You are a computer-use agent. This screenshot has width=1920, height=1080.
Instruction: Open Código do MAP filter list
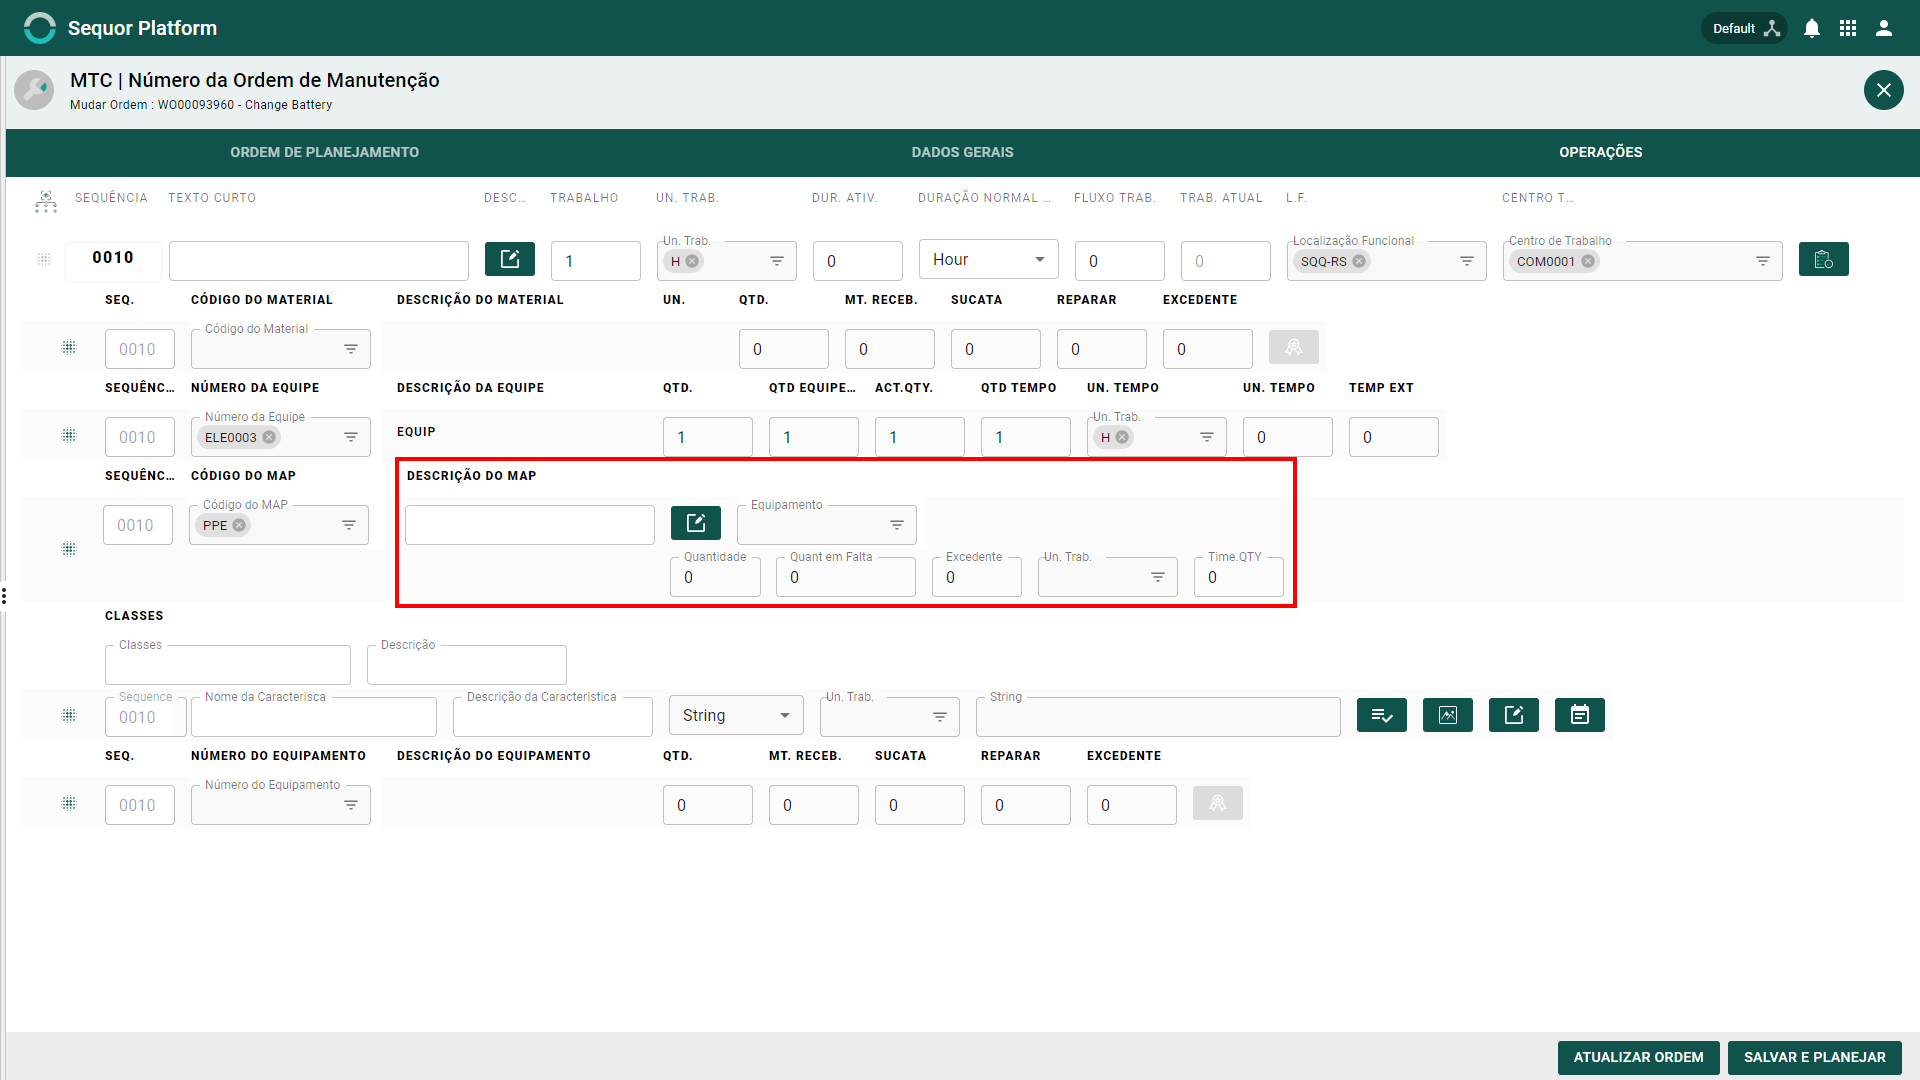[x=349, y=525]
